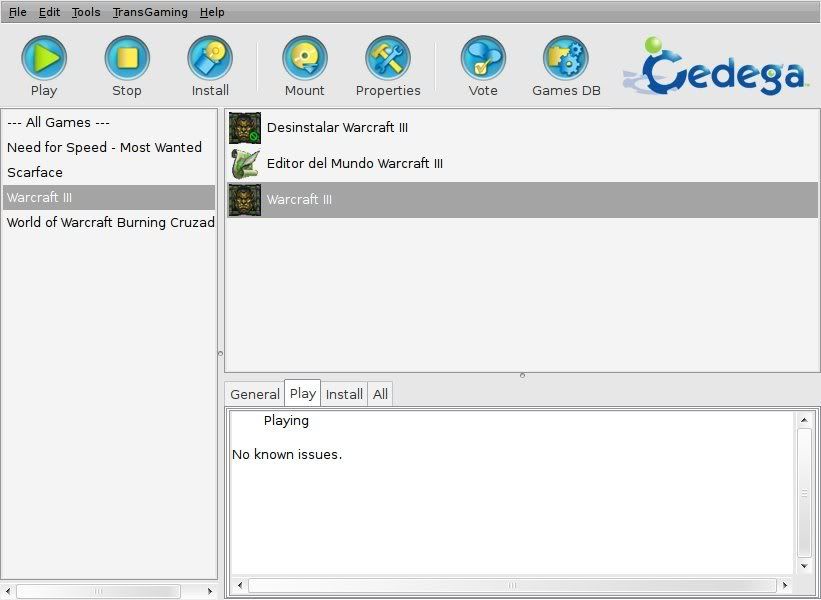
Task: Click details pane right scroll arrow
Action: click(785, 585)
